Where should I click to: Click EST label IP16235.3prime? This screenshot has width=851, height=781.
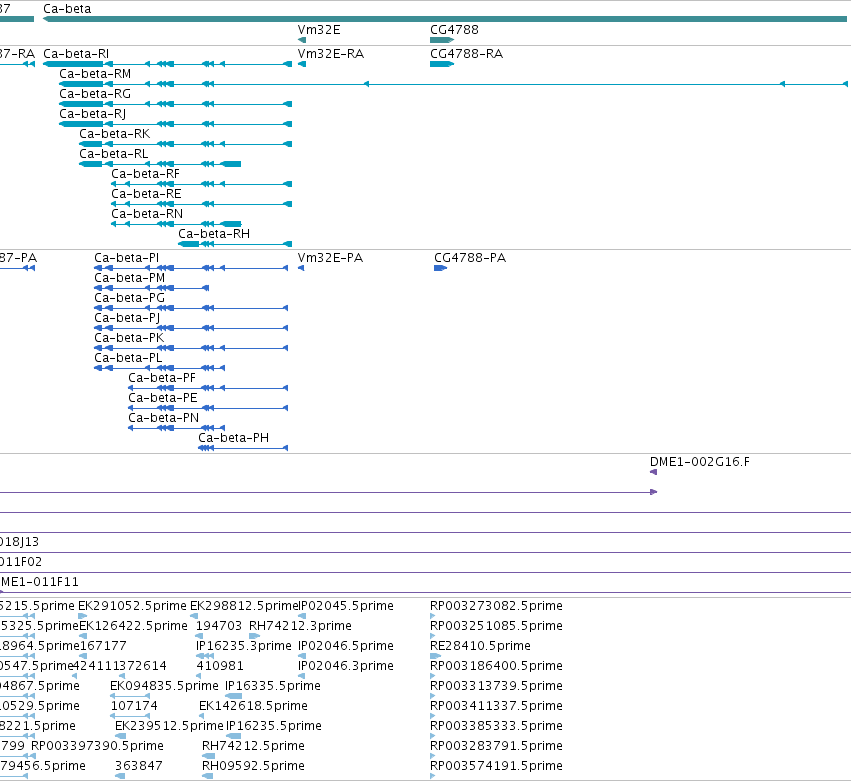click(x=244, y=646)
